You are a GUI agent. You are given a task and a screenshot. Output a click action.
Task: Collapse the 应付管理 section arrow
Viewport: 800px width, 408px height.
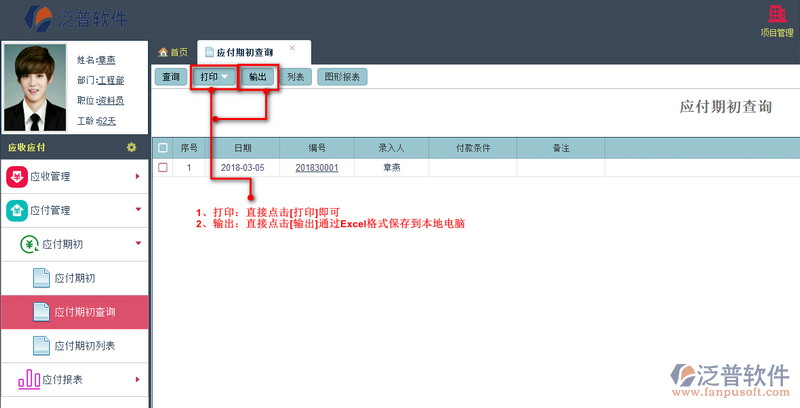coord(137,210)
